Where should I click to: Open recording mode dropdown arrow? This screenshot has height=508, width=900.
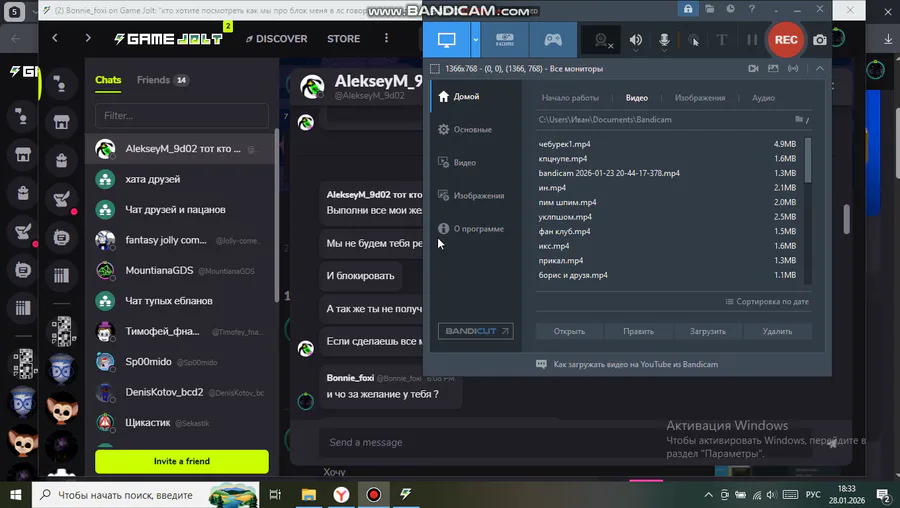[475, 40]
